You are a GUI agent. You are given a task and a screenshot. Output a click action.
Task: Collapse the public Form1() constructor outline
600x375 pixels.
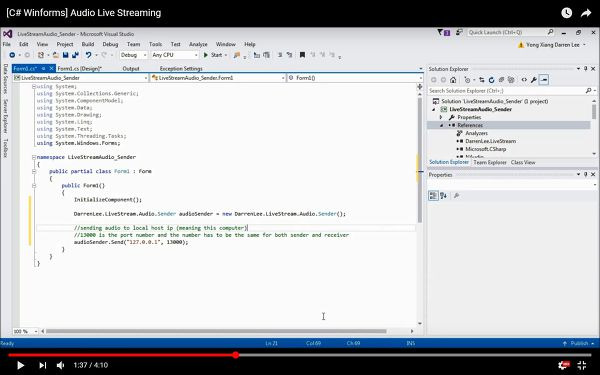point(34,186)
